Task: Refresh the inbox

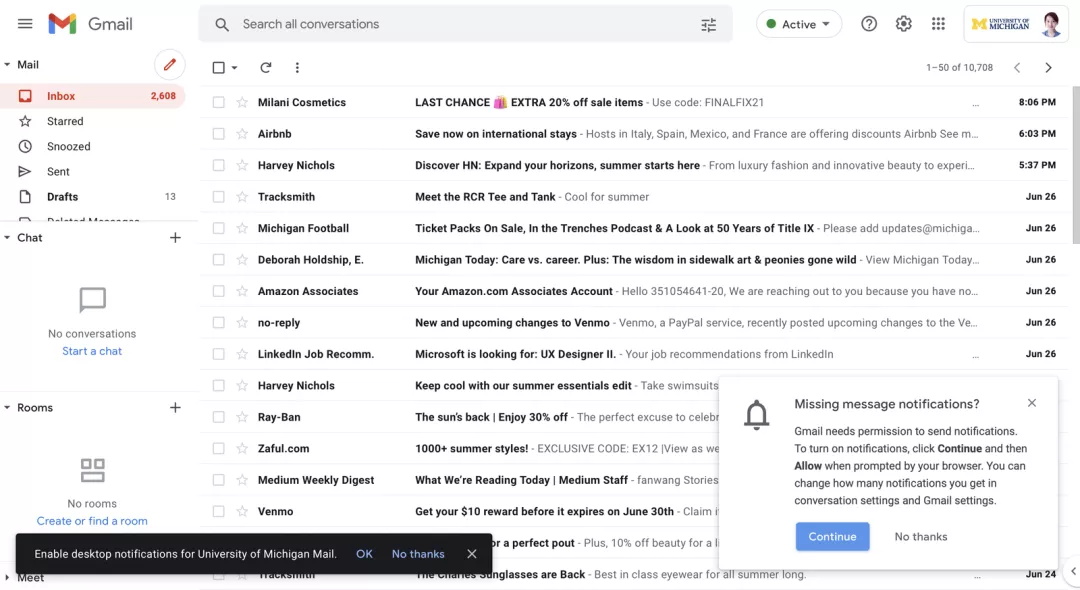Action: (266, 67)
